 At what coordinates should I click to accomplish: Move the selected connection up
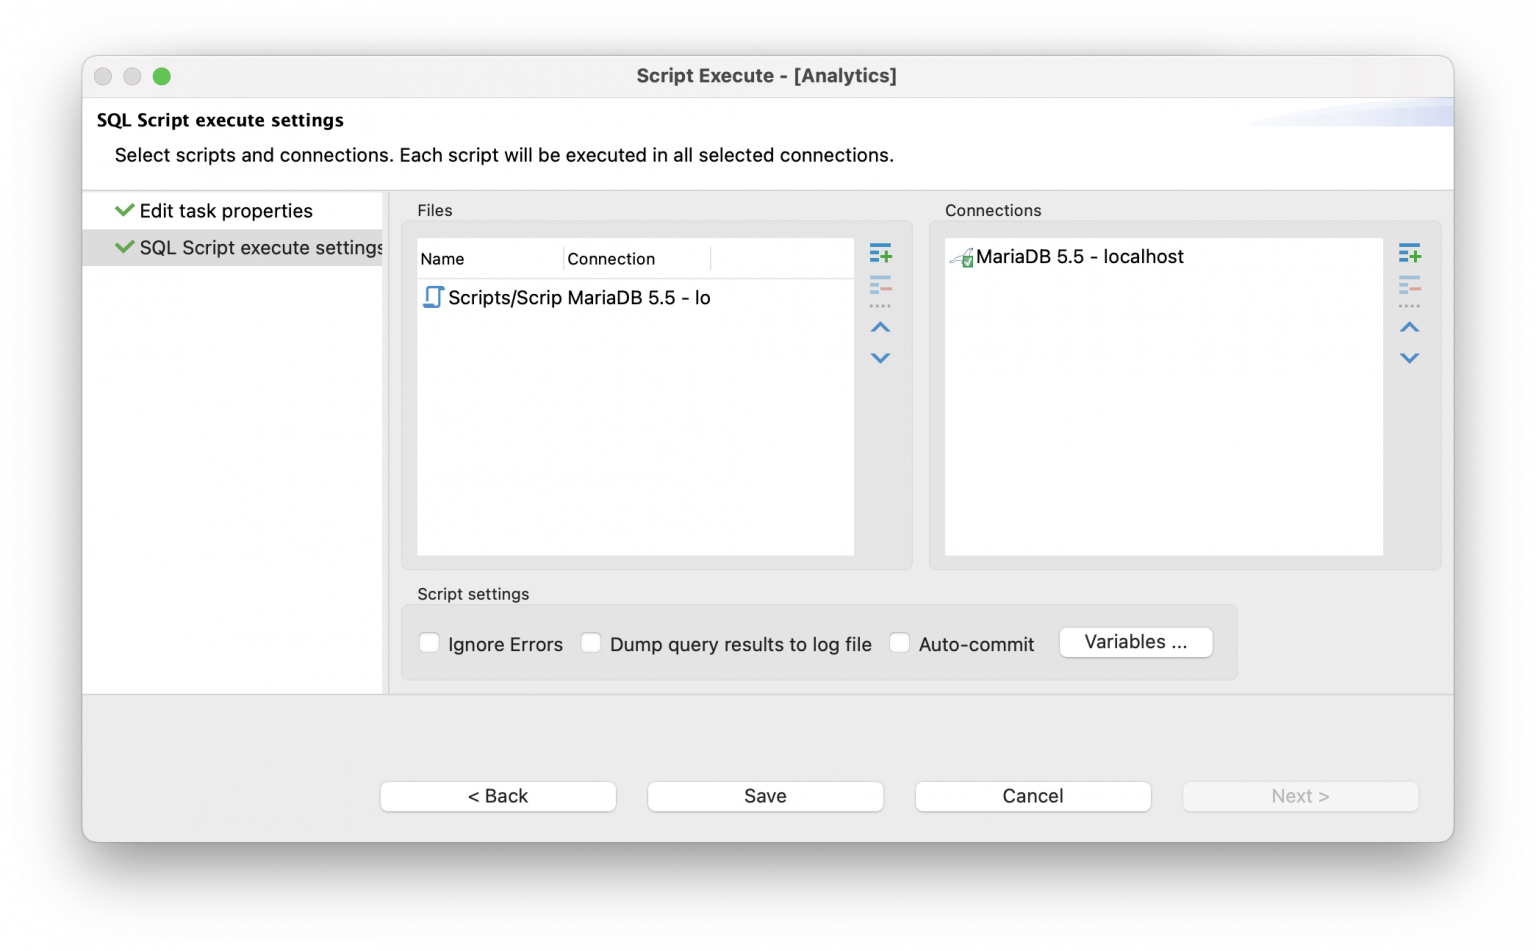pos(1410,327)
